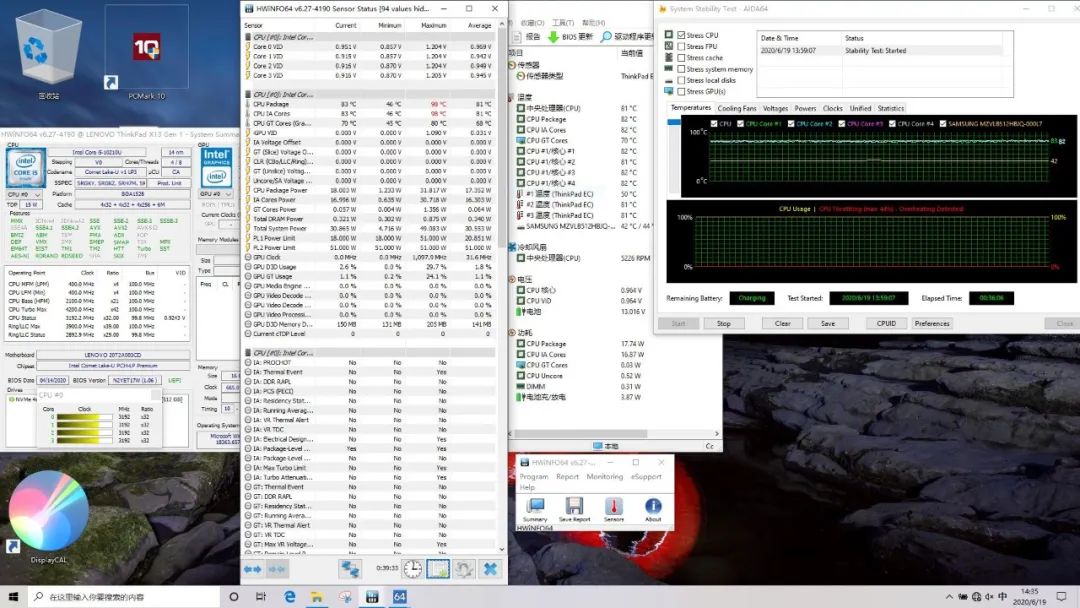This screenshot has height=608, width=1080.
Task: Click the Summary icon in HWiNFO64 main window
Action: click(535, 510)
